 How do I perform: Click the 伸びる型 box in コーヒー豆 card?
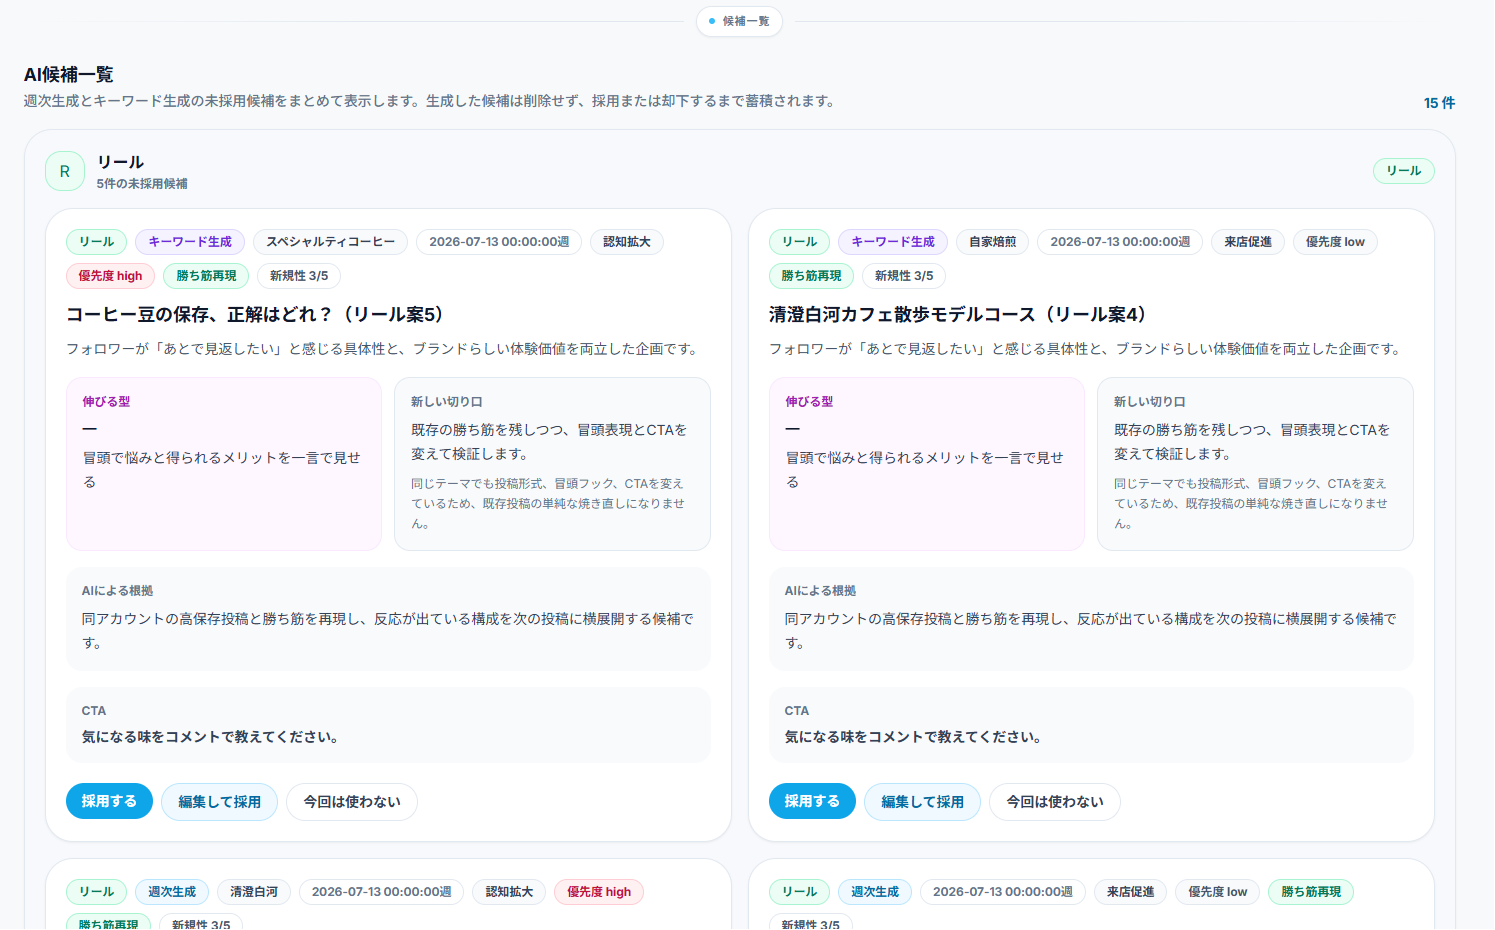[x=224, y=464]
